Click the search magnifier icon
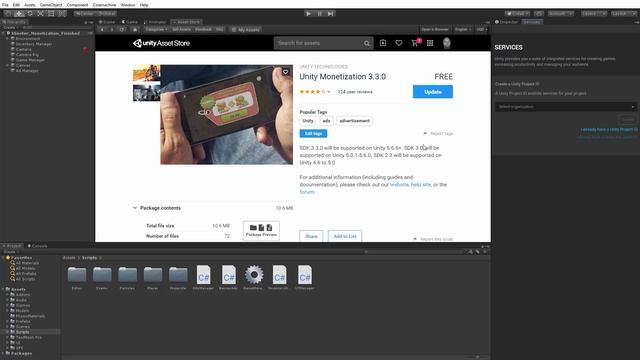640x360 pixels. tap(367, 43)
